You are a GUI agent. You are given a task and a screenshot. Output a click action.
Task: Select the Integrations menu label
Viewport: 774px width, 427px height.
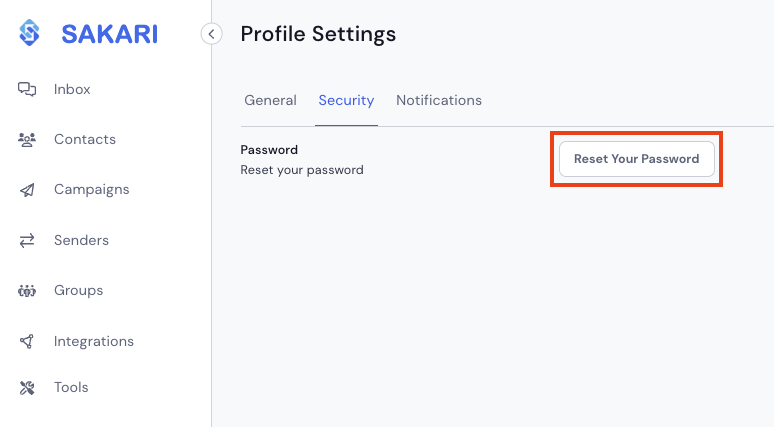94,342
